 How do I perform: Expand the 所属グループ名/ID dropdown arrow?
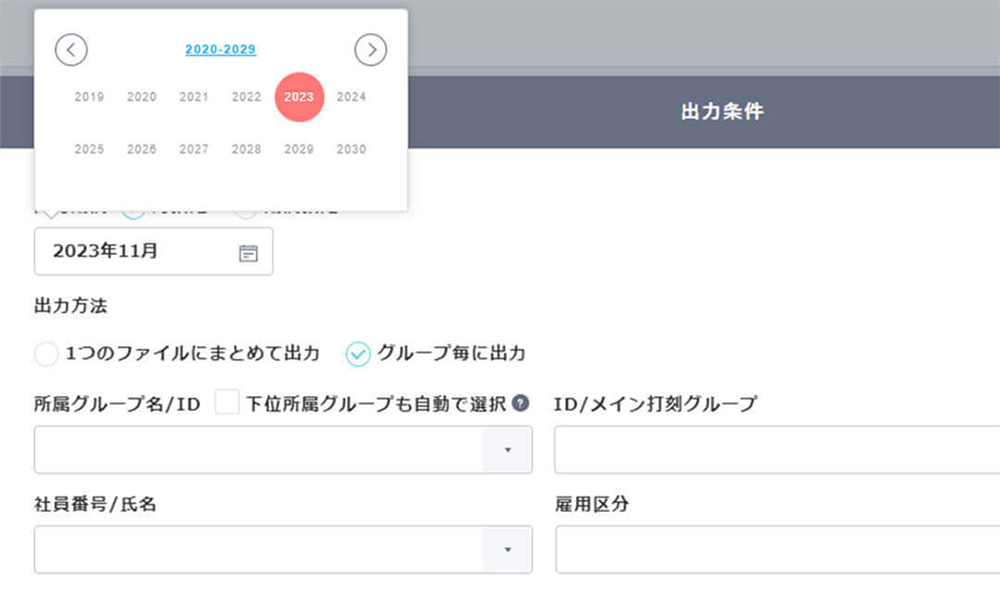pos(507,450)
